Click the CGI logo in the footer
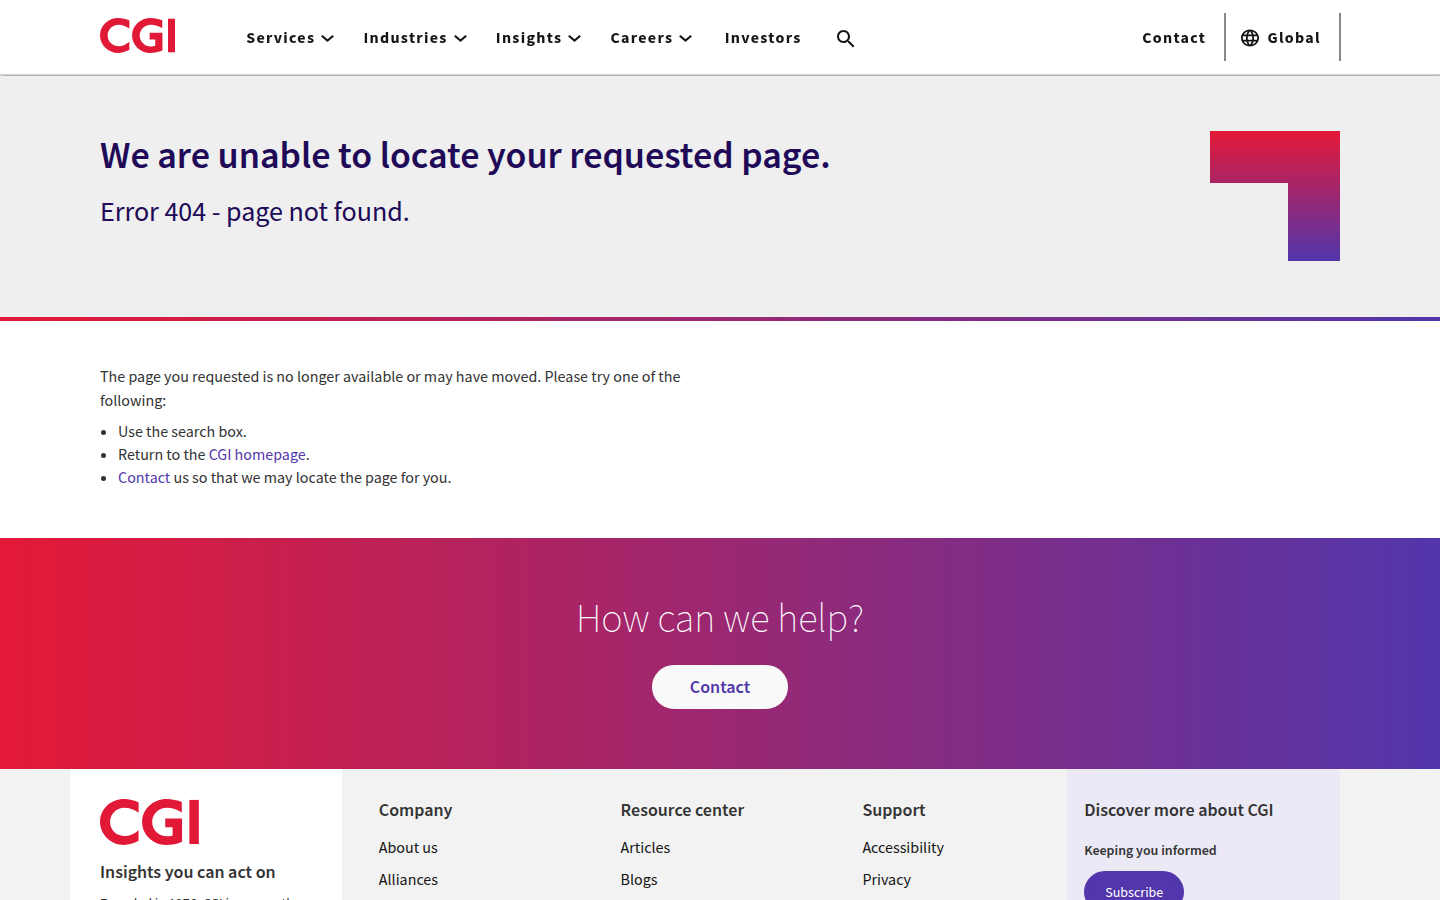The width and height of the screenshot is (1440, 900). 150,822
